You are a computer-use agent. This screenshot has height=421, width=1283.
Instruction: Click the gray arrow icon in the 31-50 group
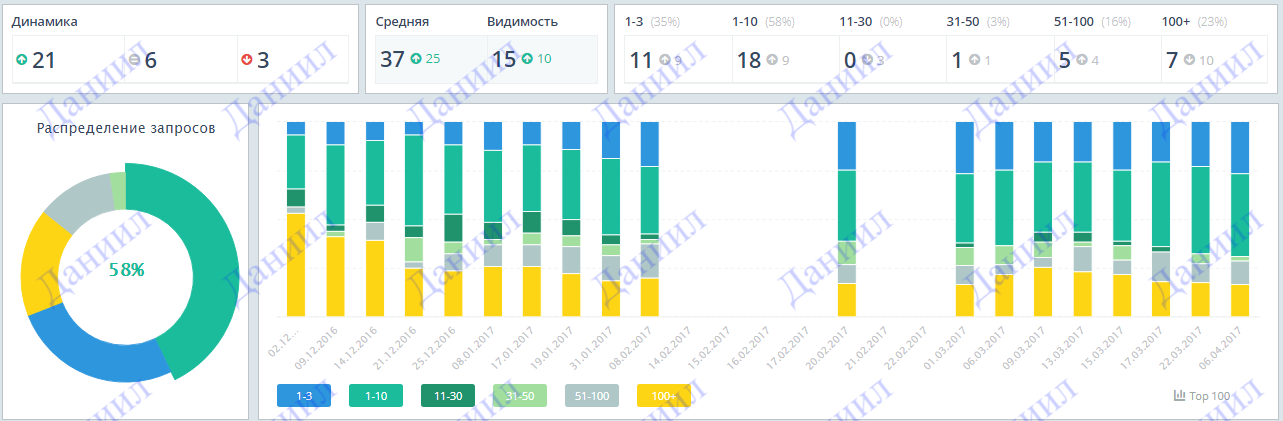point(975,60)
